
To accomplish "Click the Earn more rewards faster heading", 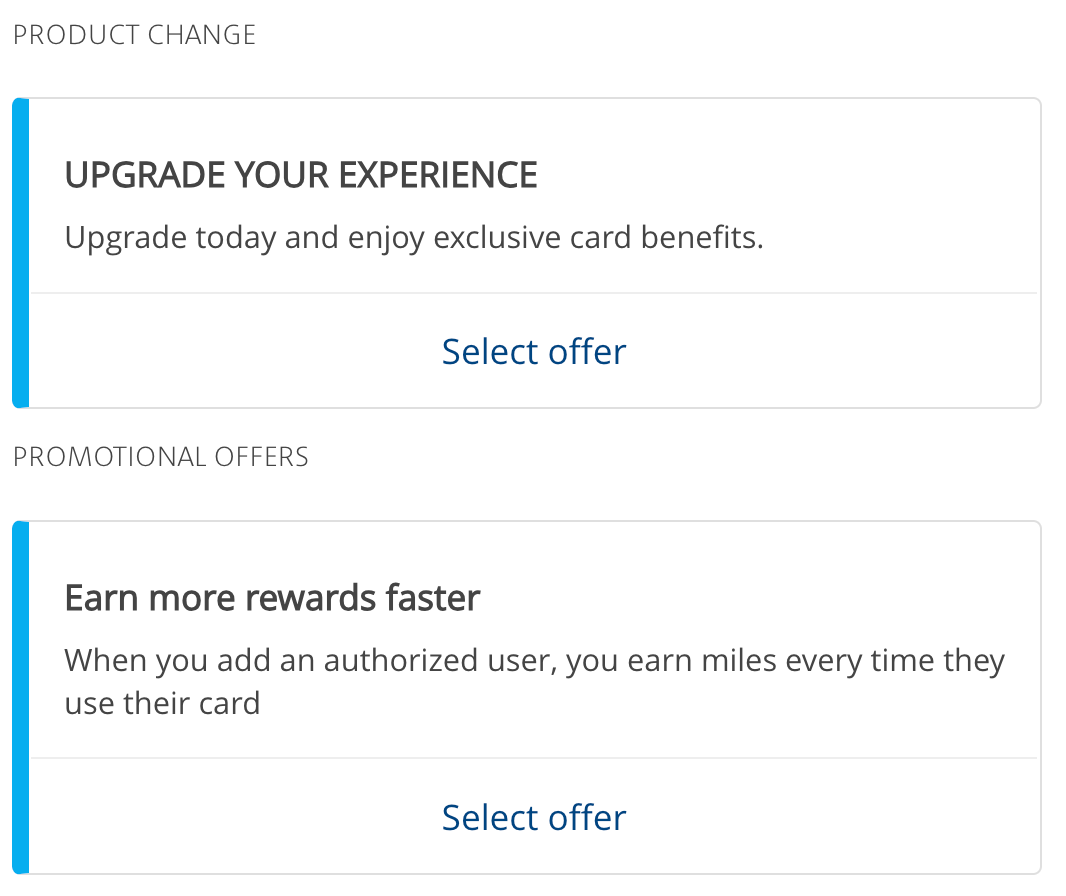I will point(272,598).
